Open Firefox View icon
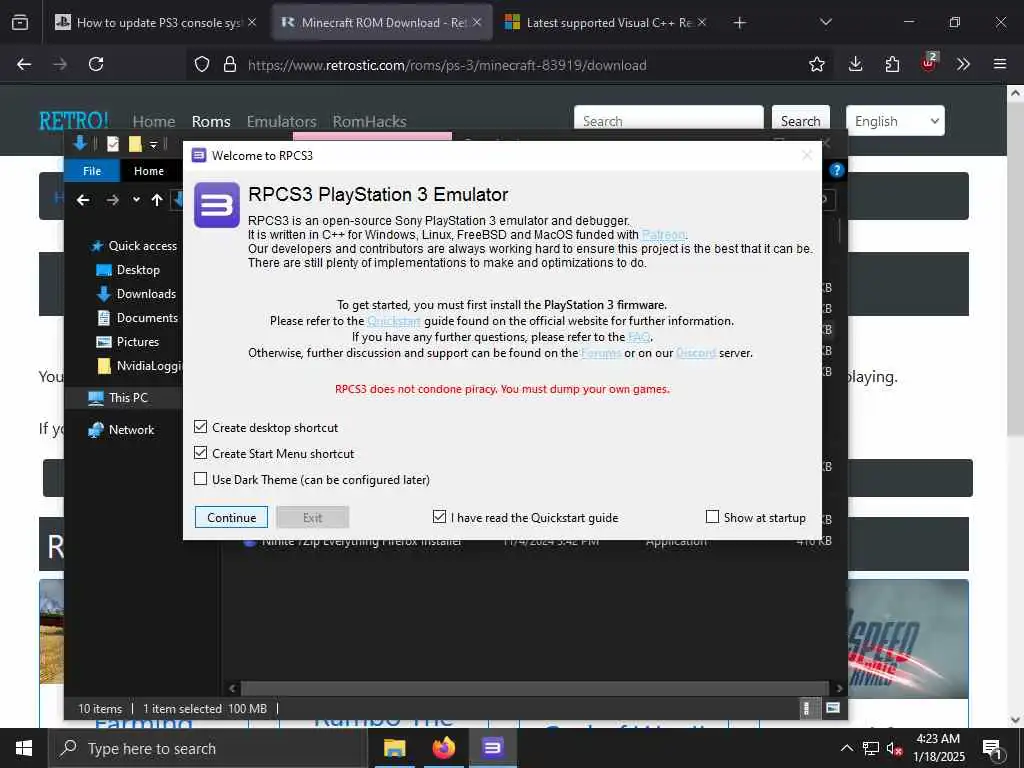 pos(20,22)
